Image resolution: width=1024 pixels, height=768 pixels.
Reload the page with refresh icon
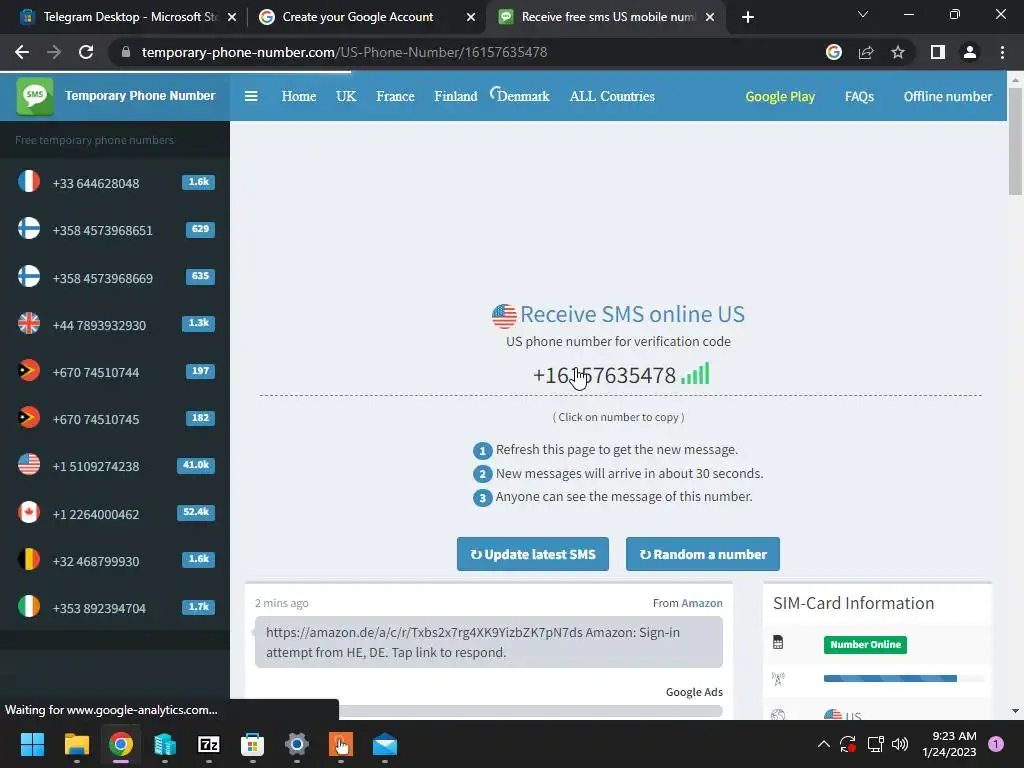pyautogui.click(x=86, y=52)
